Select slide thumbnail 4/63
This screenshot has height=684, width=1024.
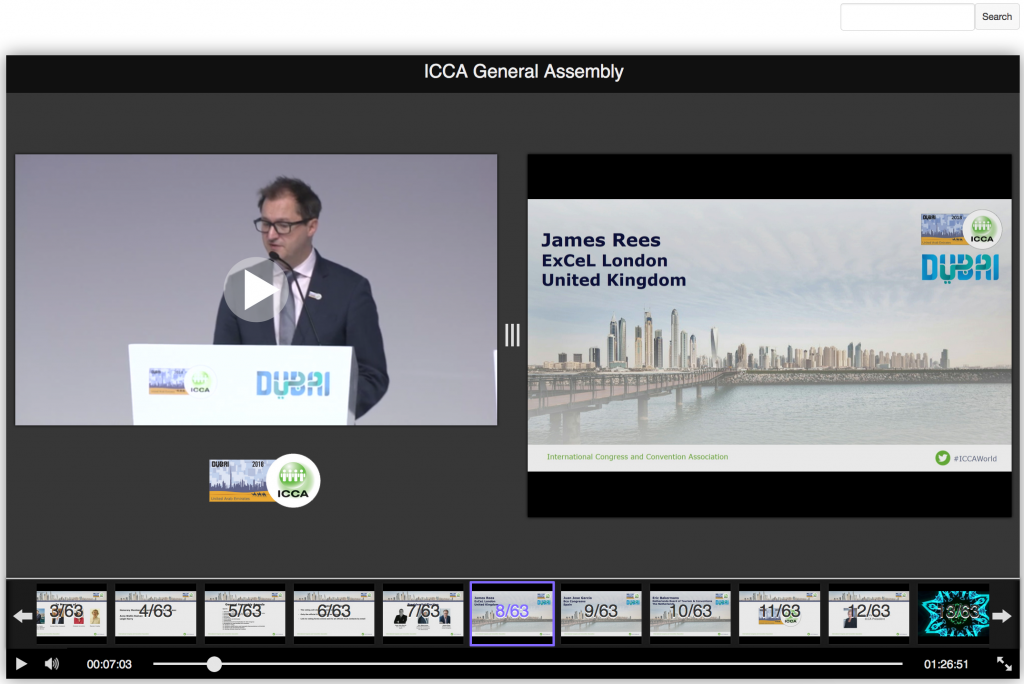pos(155,613)
